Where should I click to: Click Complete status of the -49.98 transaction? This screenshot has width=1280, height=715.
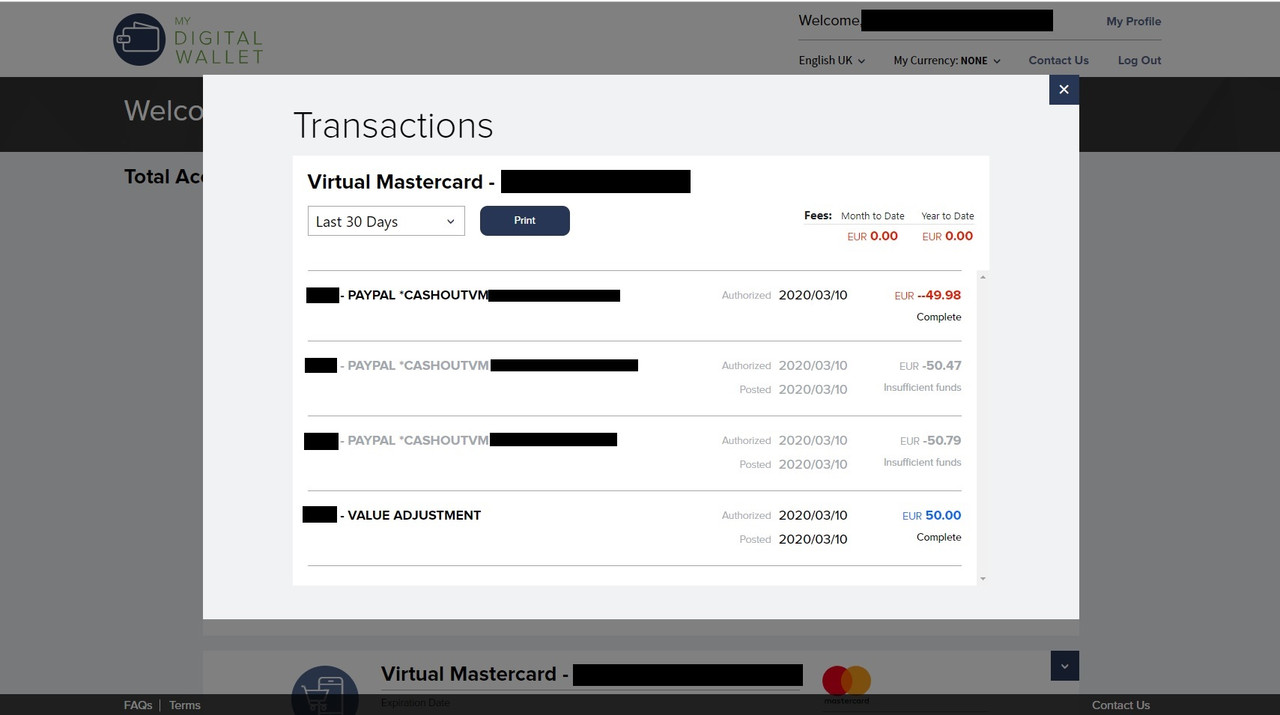click(x=939, y=317)
